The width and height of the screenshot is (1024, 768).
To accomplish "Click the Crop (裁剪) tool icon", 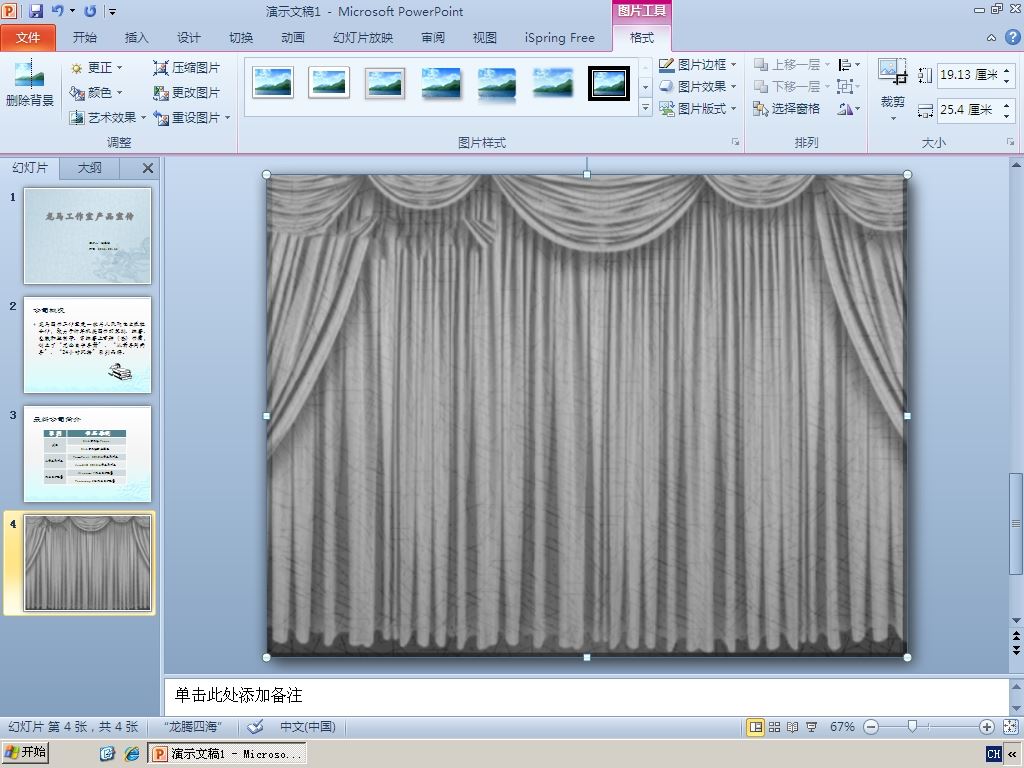I will click(892, 73).
